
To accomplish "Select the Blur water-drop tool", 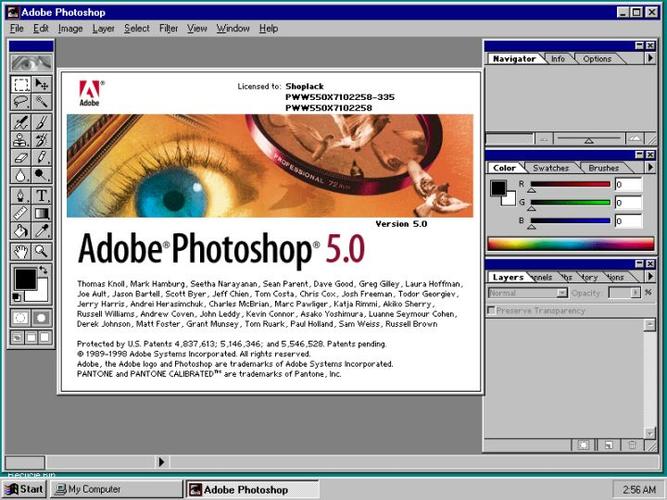I will tap(20, 175).
